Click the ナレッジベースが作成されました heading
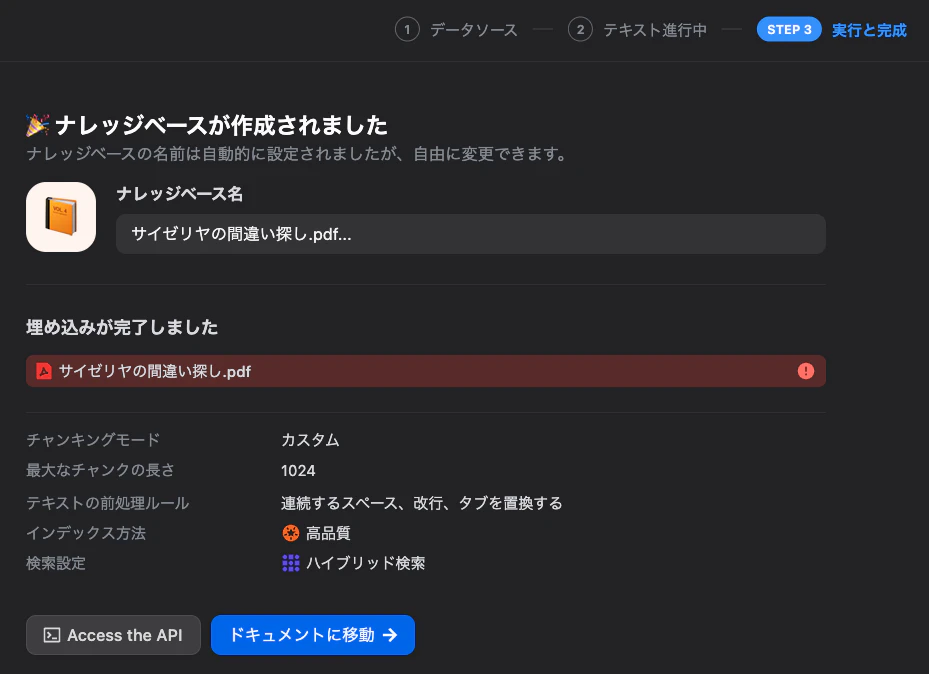Viewport: 929px width, 674px height. coord(221,126)
